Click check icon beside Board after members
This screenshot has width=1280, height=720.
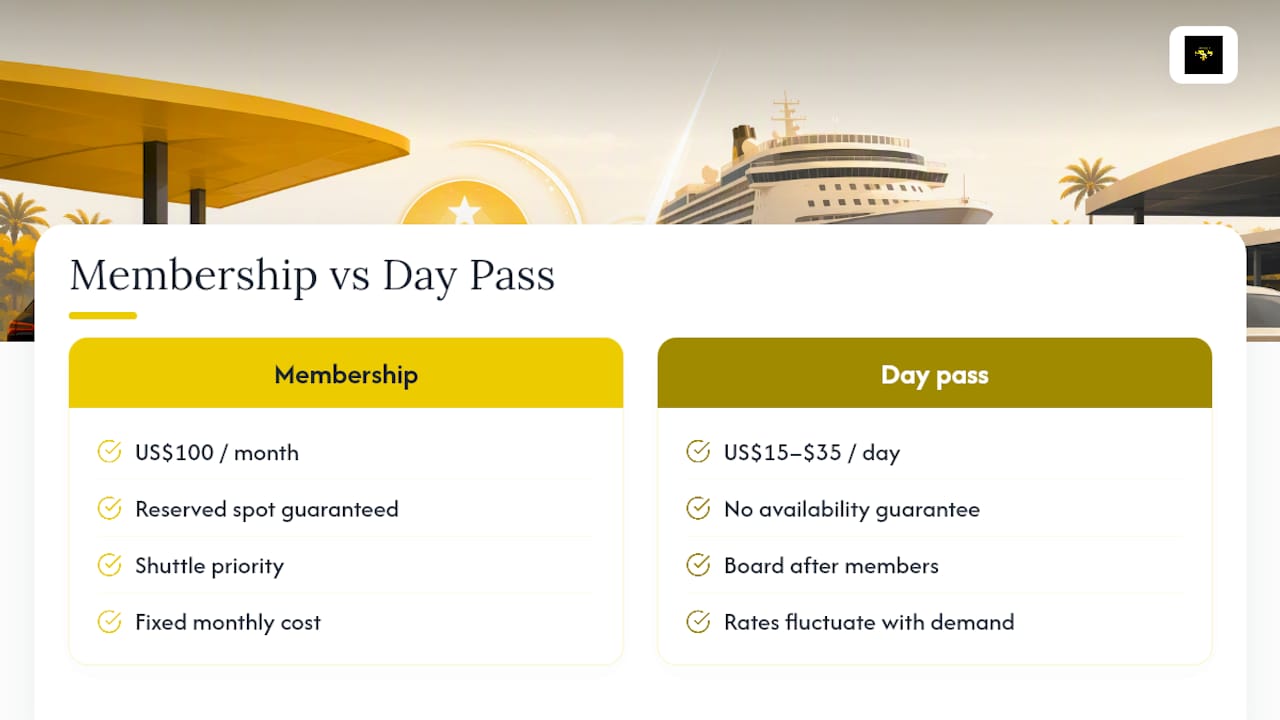[698, 565]
